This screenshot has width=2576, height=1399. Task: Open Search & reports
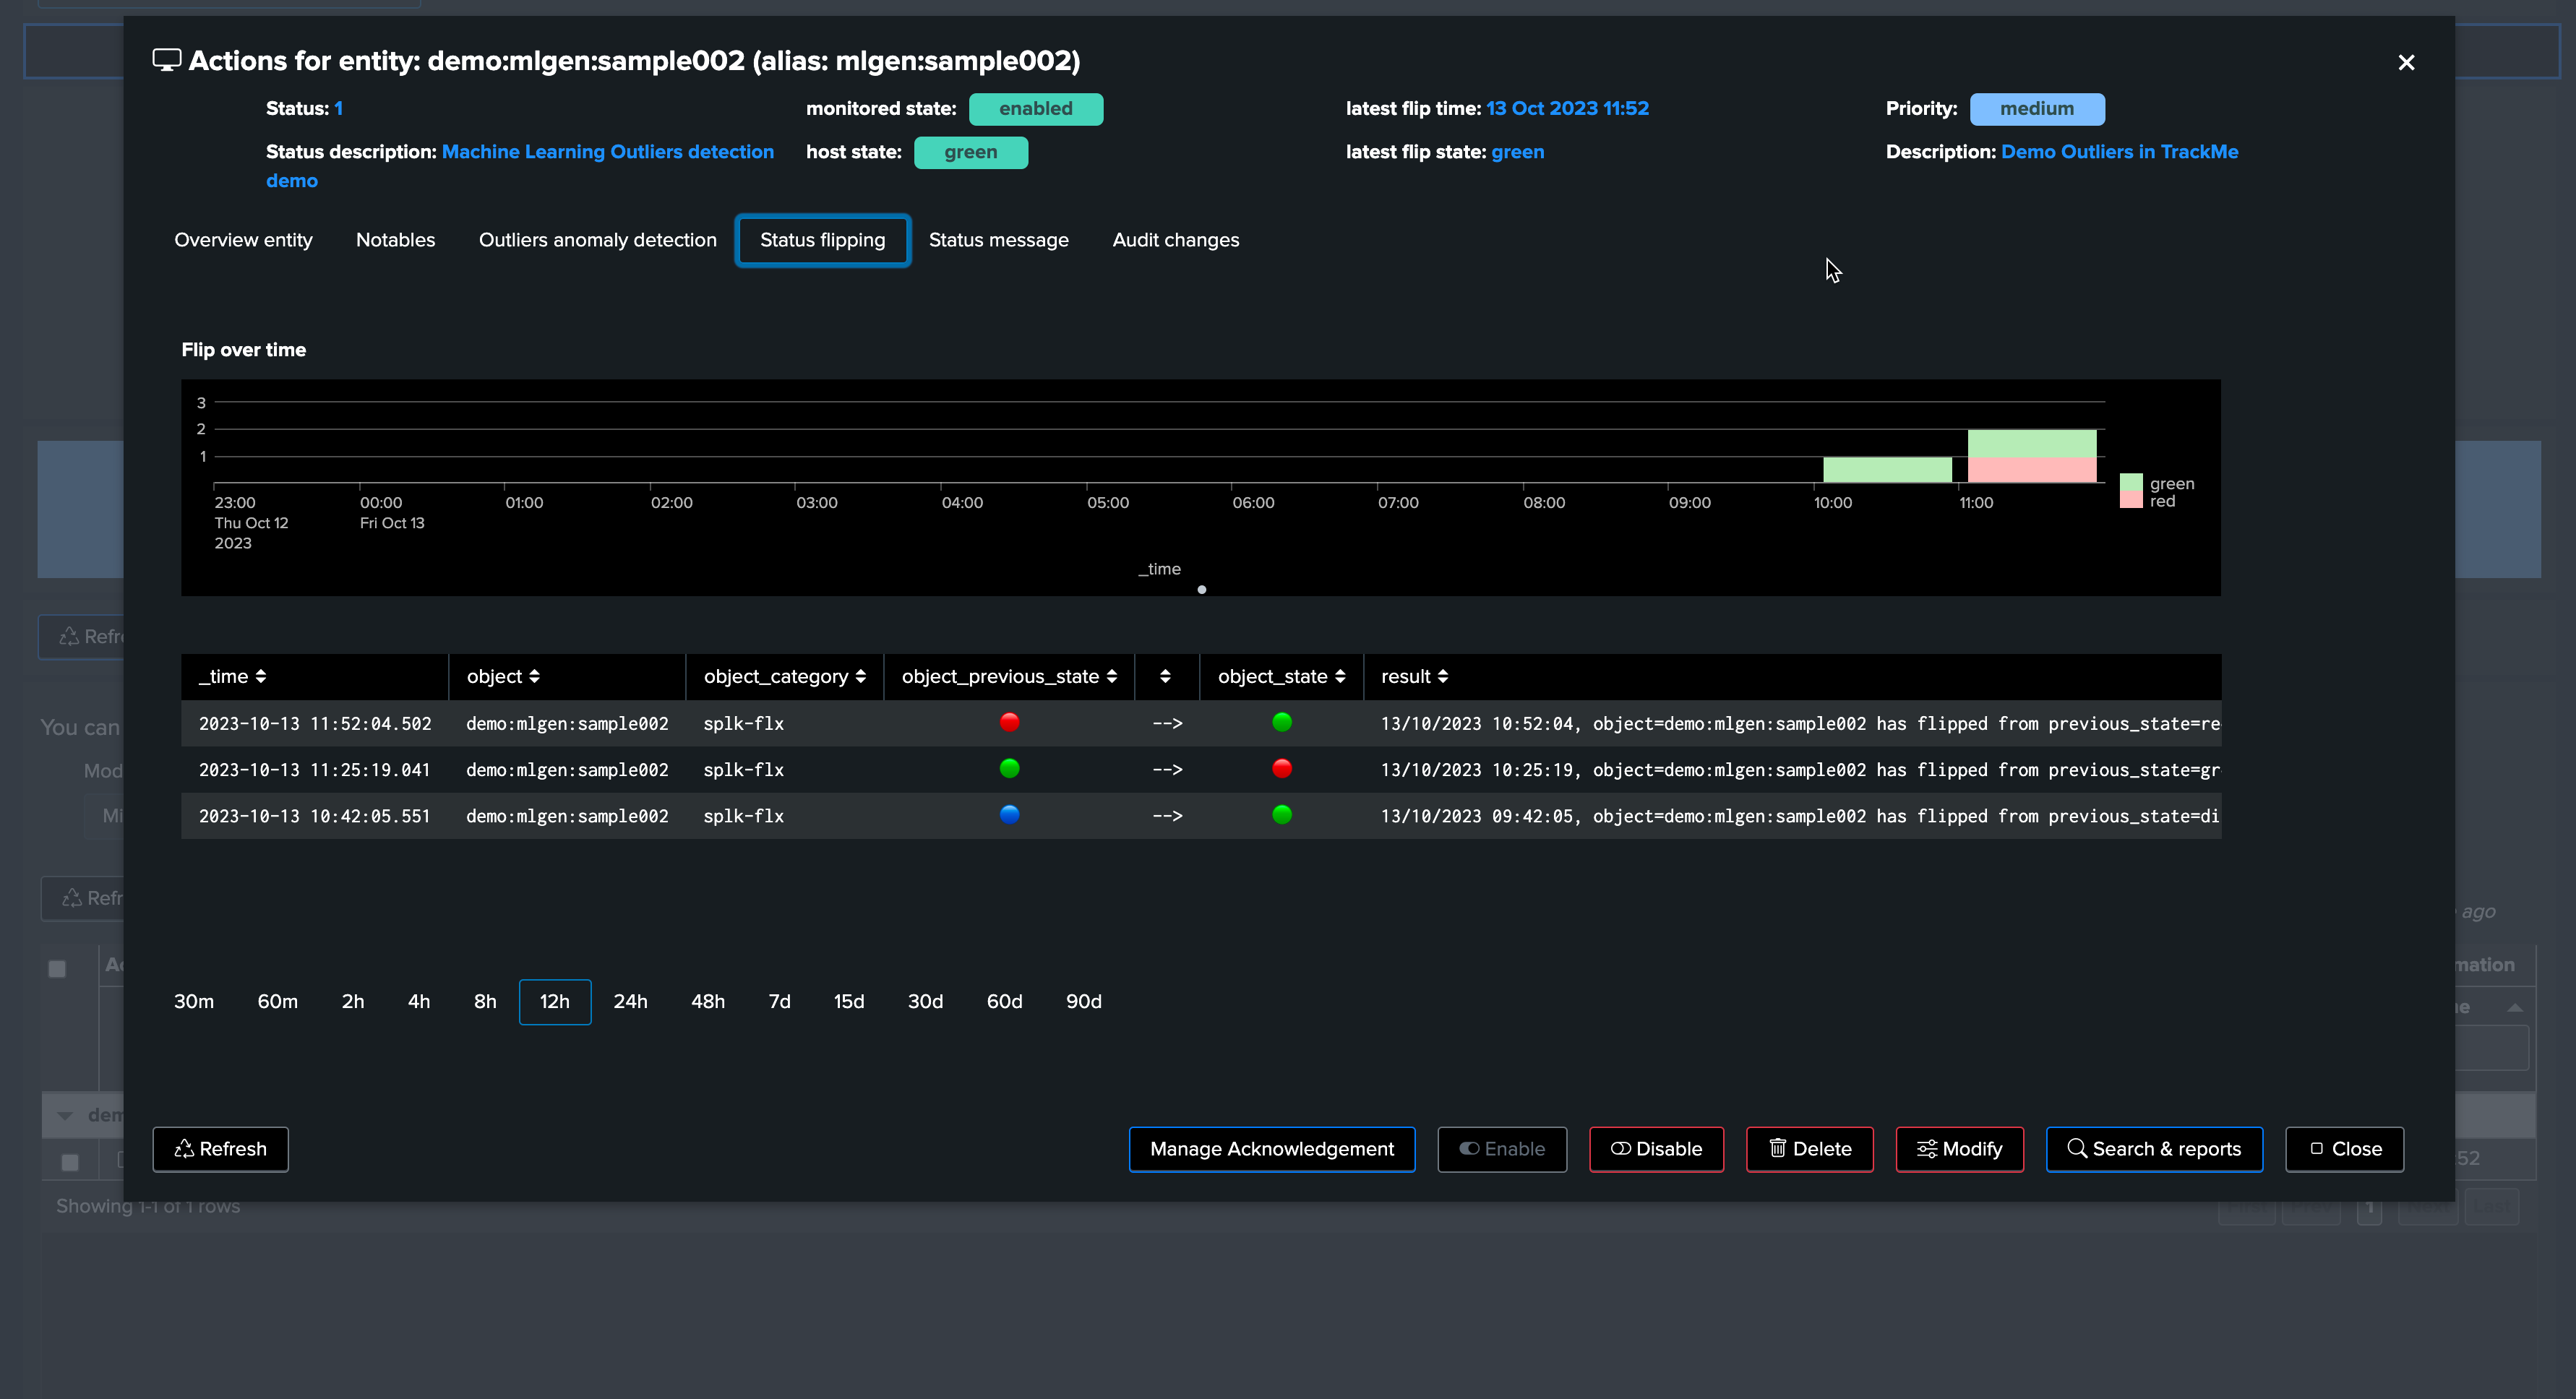2154,1149
